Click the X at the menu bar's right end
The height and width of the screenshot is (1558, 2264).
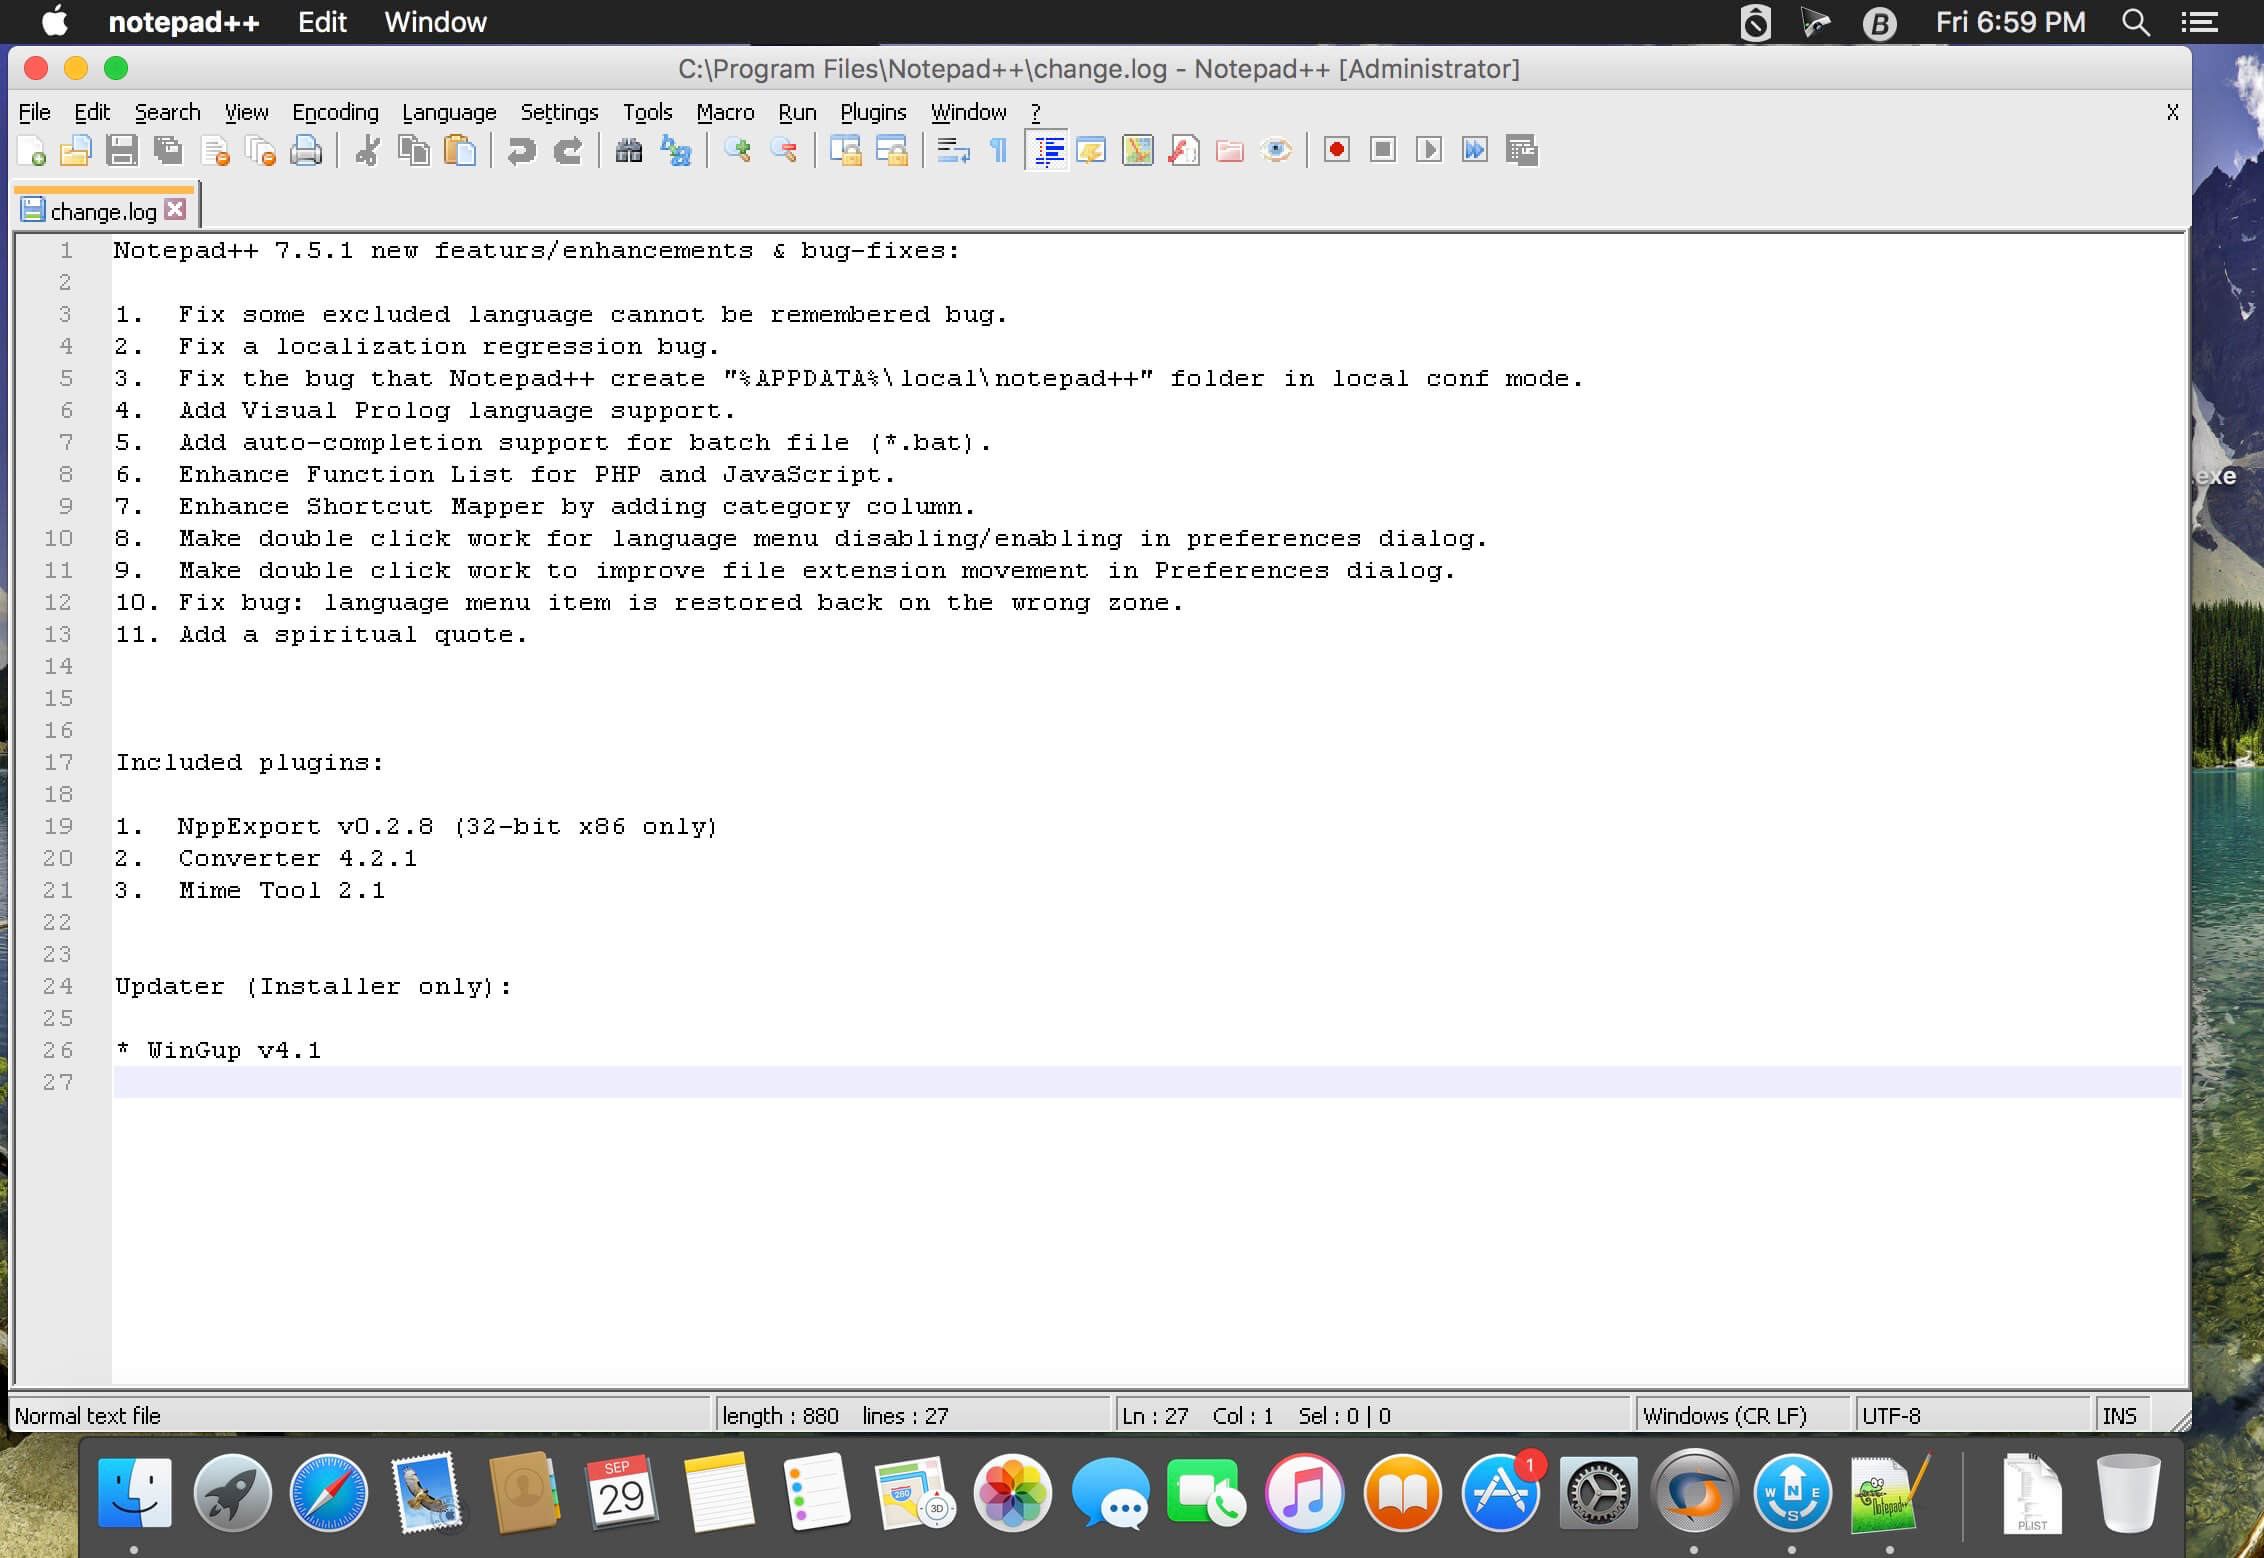[2172, 112]
